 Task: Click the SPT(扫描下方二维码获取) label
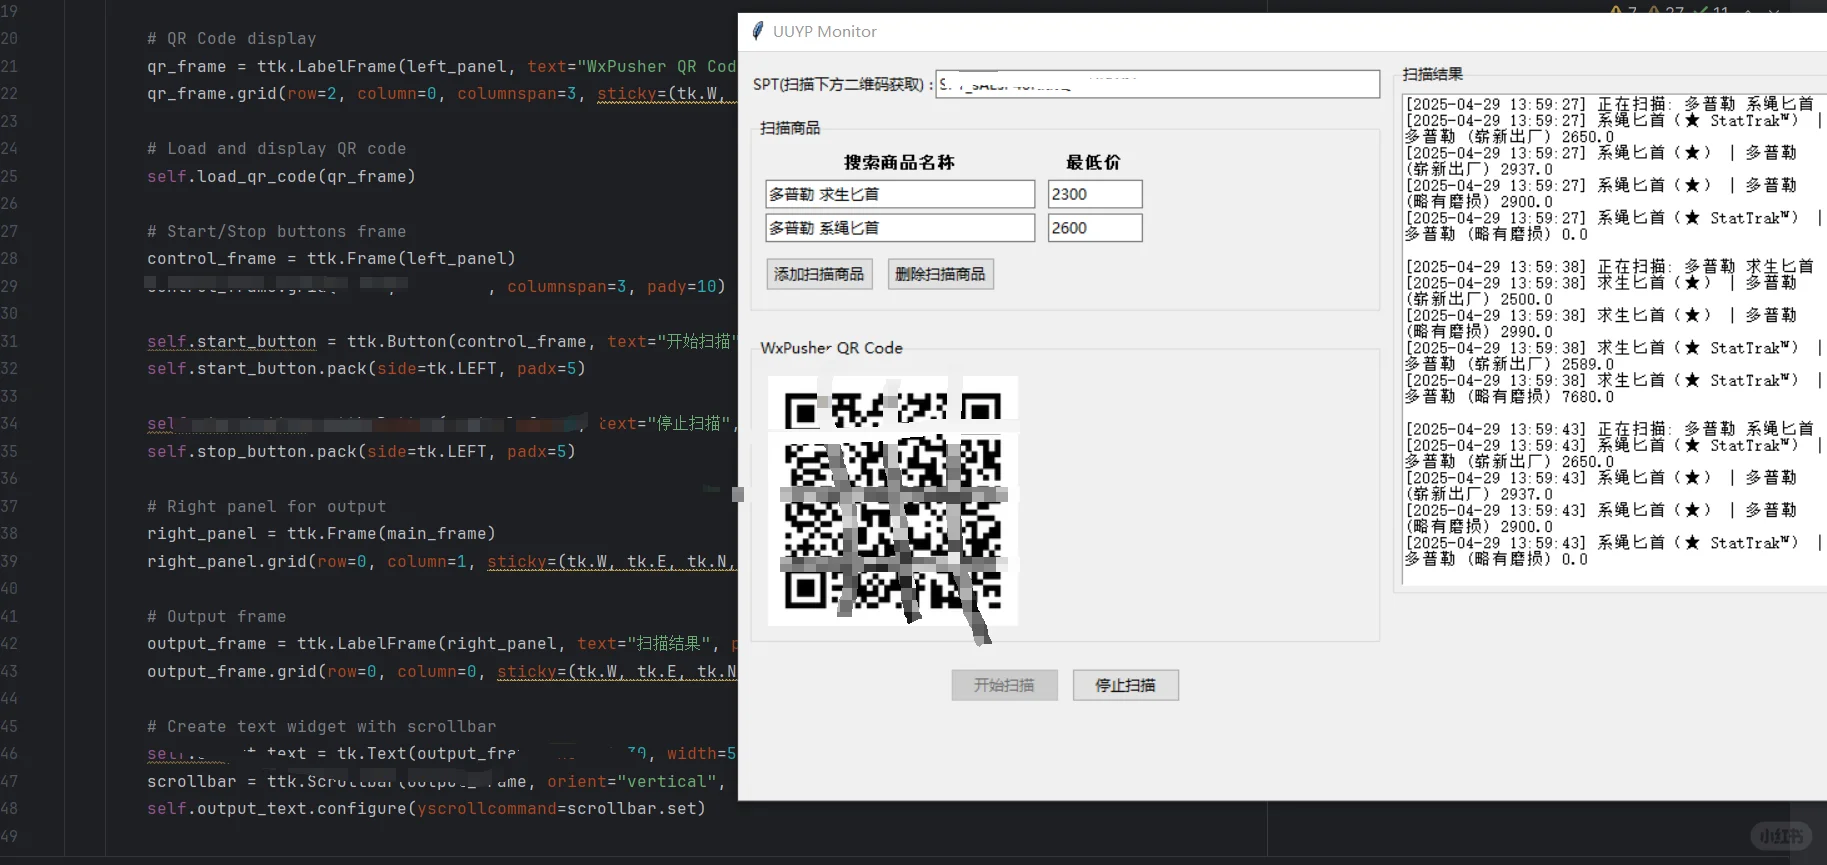coord(843,84)
